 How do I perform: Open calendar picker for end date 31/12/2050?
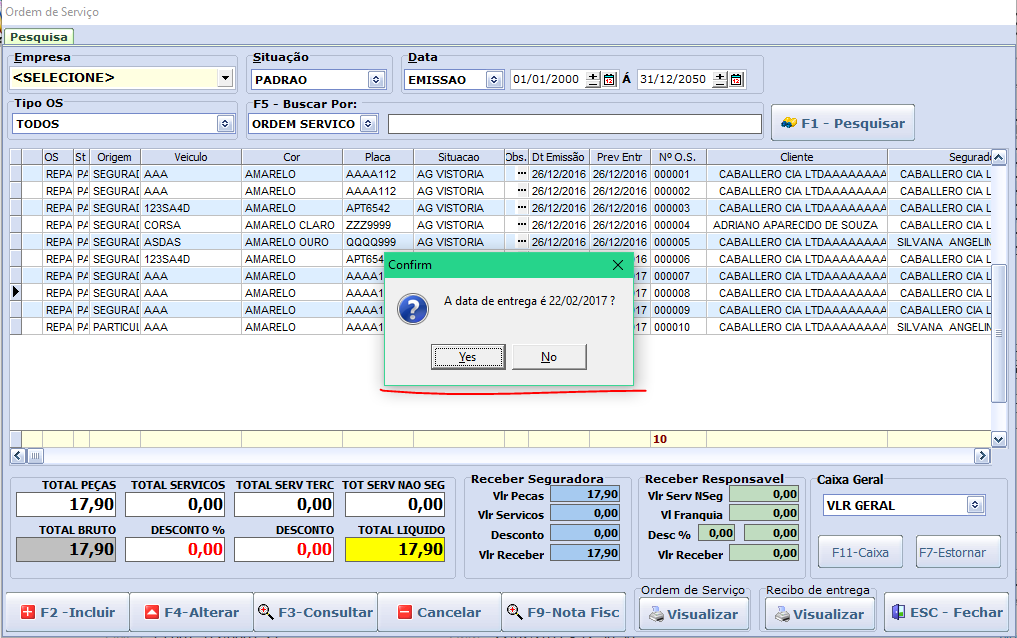[x=736, y=80]
